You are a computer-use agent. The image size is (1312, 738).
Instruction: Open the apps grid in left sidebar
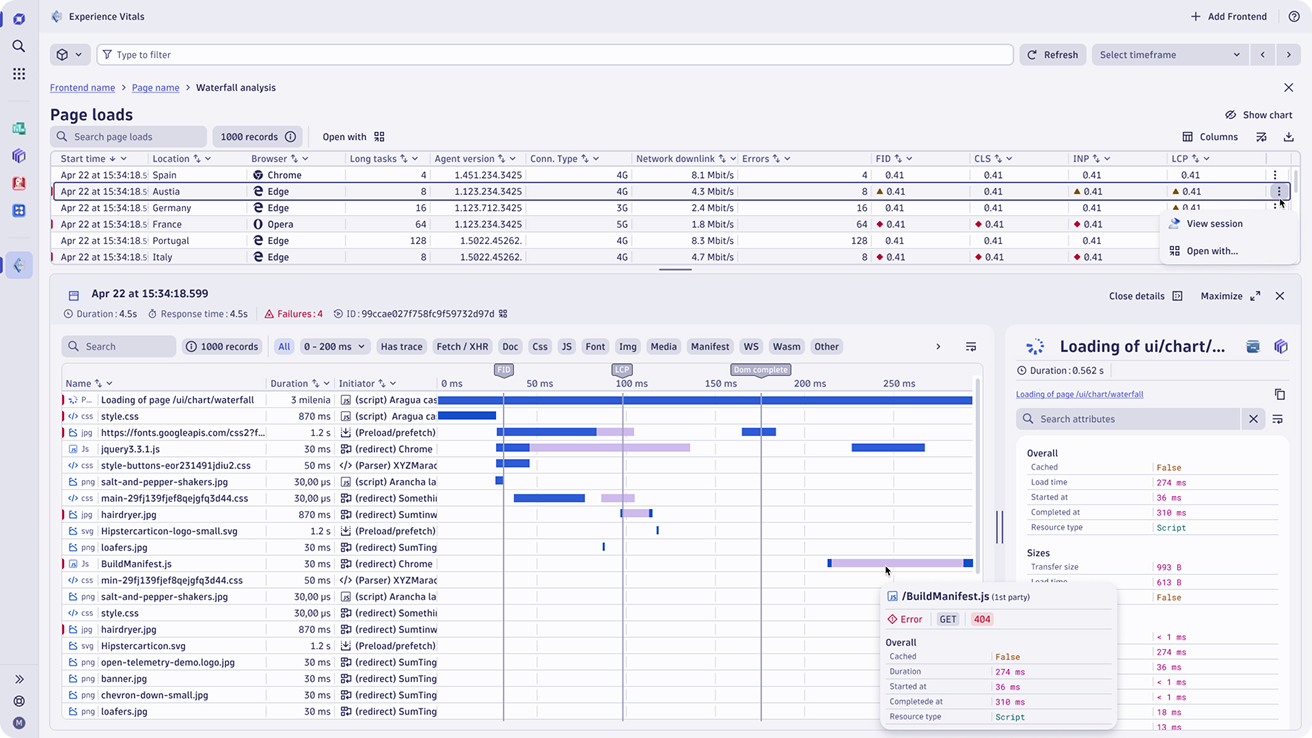click(x=19, y=74)
